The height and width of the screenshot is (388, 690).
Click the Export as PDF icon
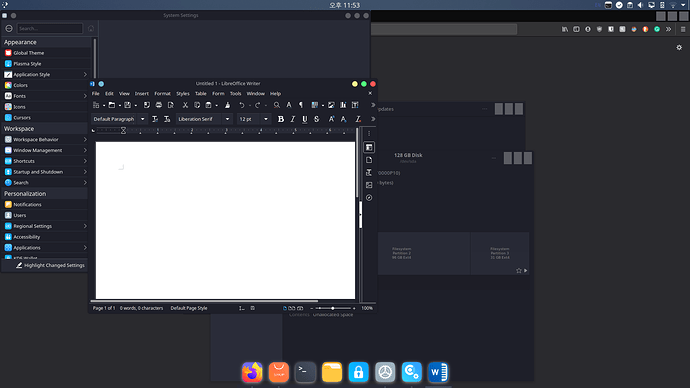[147, 105]
